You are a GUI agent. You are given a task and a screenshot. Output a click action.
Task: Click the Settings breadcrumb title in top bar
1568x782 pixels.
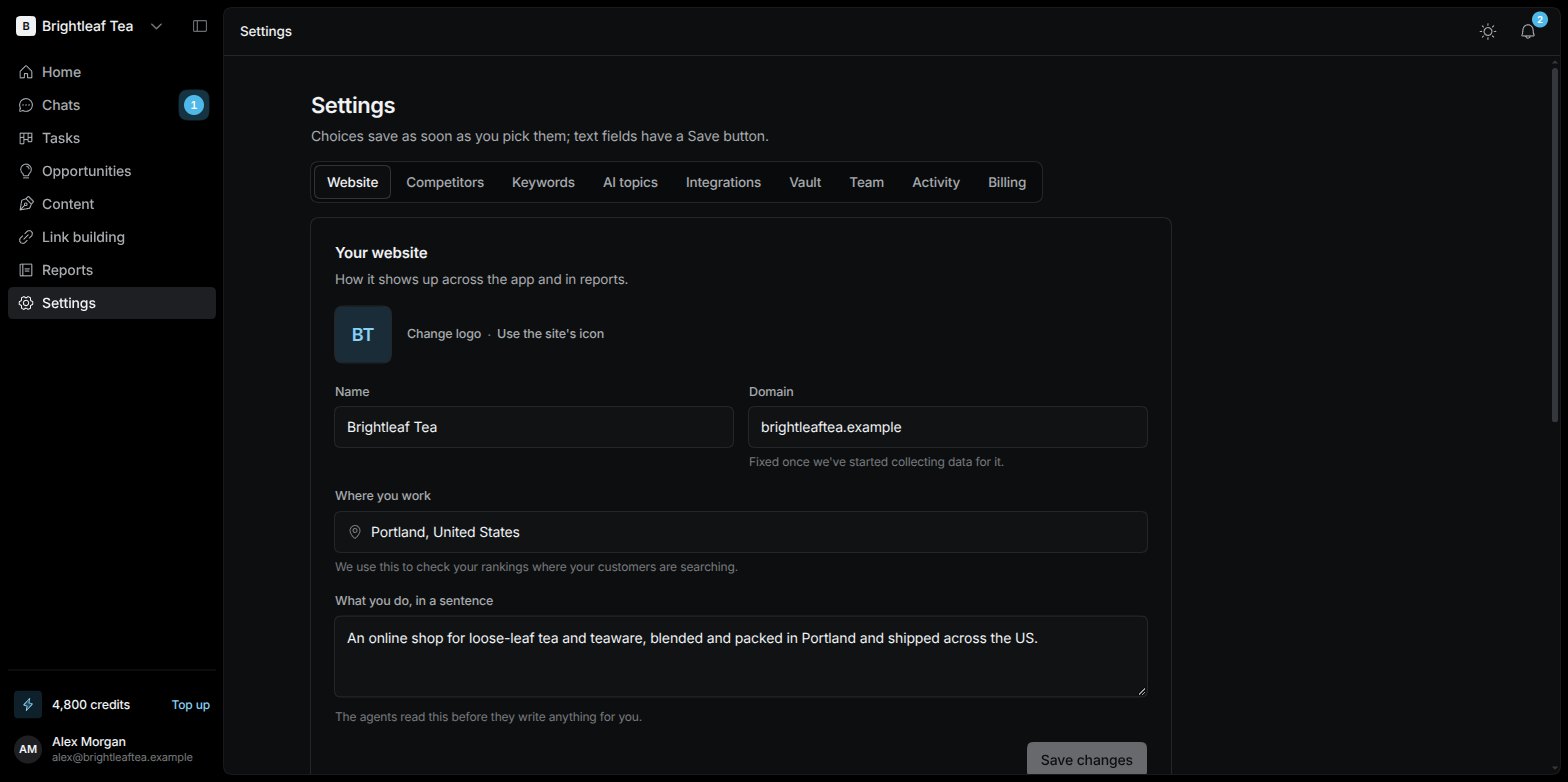[x=266, y=31]
